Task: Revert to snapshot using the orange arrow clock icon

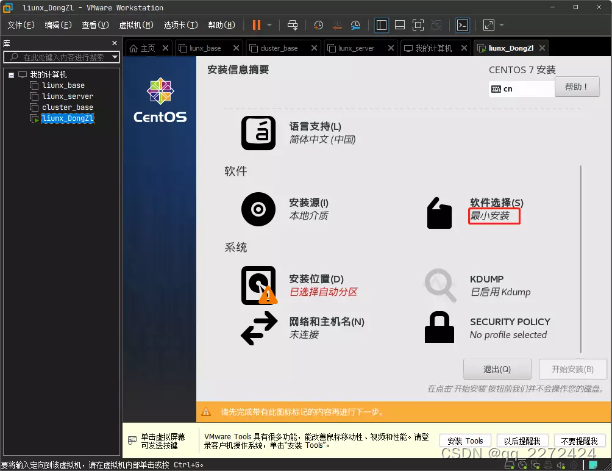Action: click(x=337, y=25)
